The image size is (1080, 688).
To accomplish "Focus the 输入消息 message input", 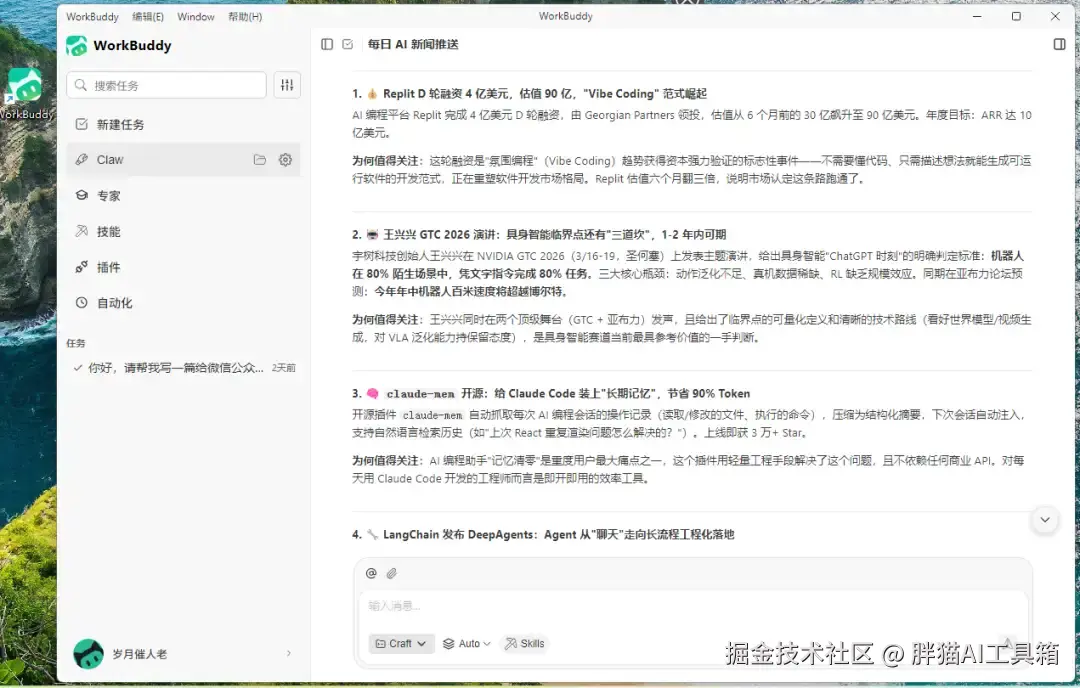I will (x=692, y=606).
